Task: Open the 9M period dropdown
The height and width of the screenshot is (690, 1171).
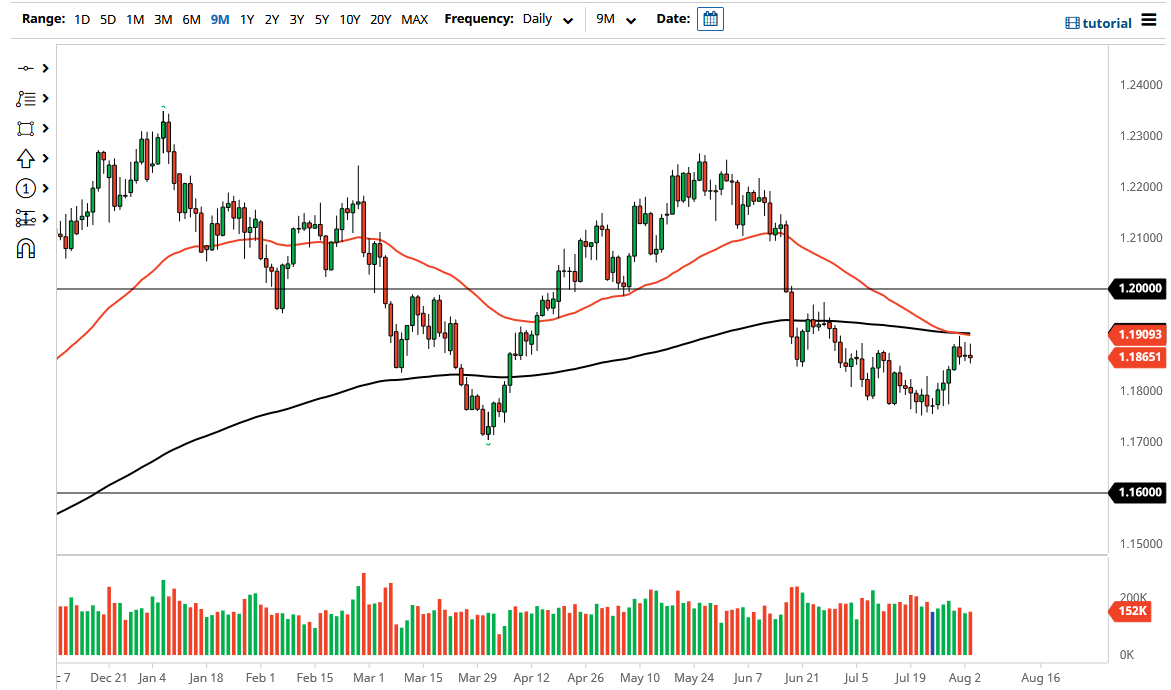Action: [616, 19]
